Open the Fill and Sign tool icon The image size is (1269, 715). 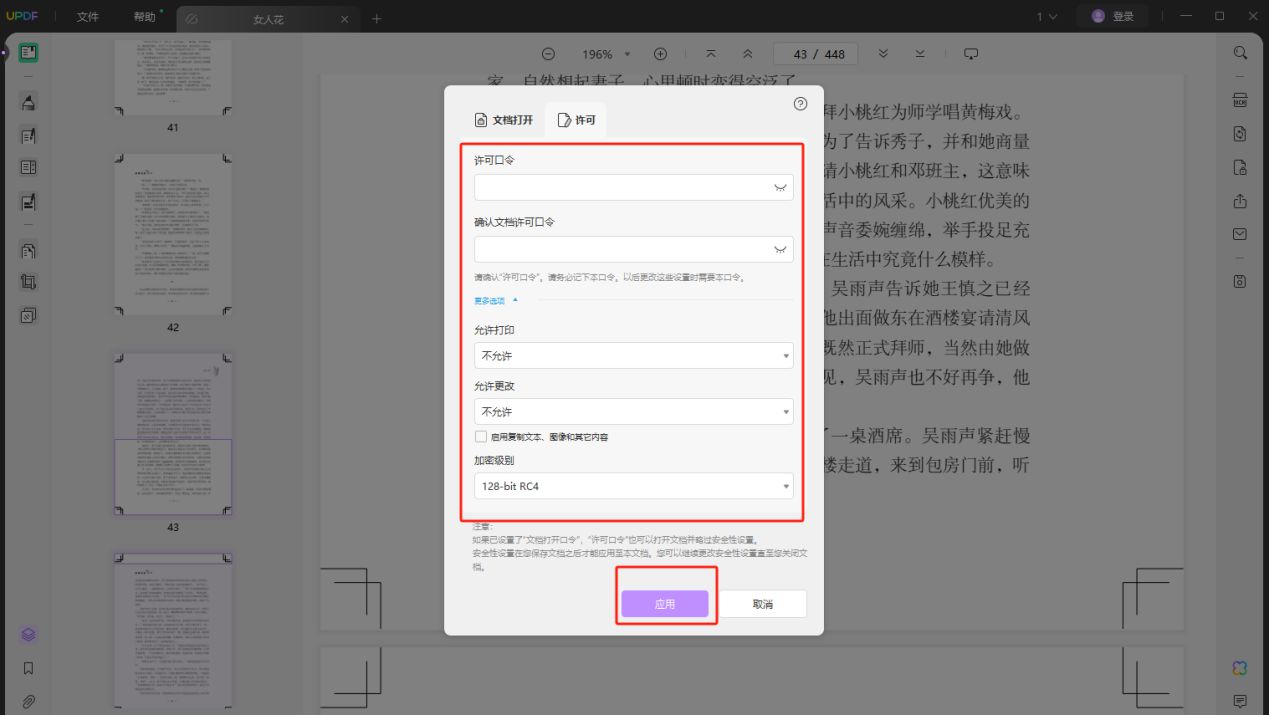tap(28, 202)
